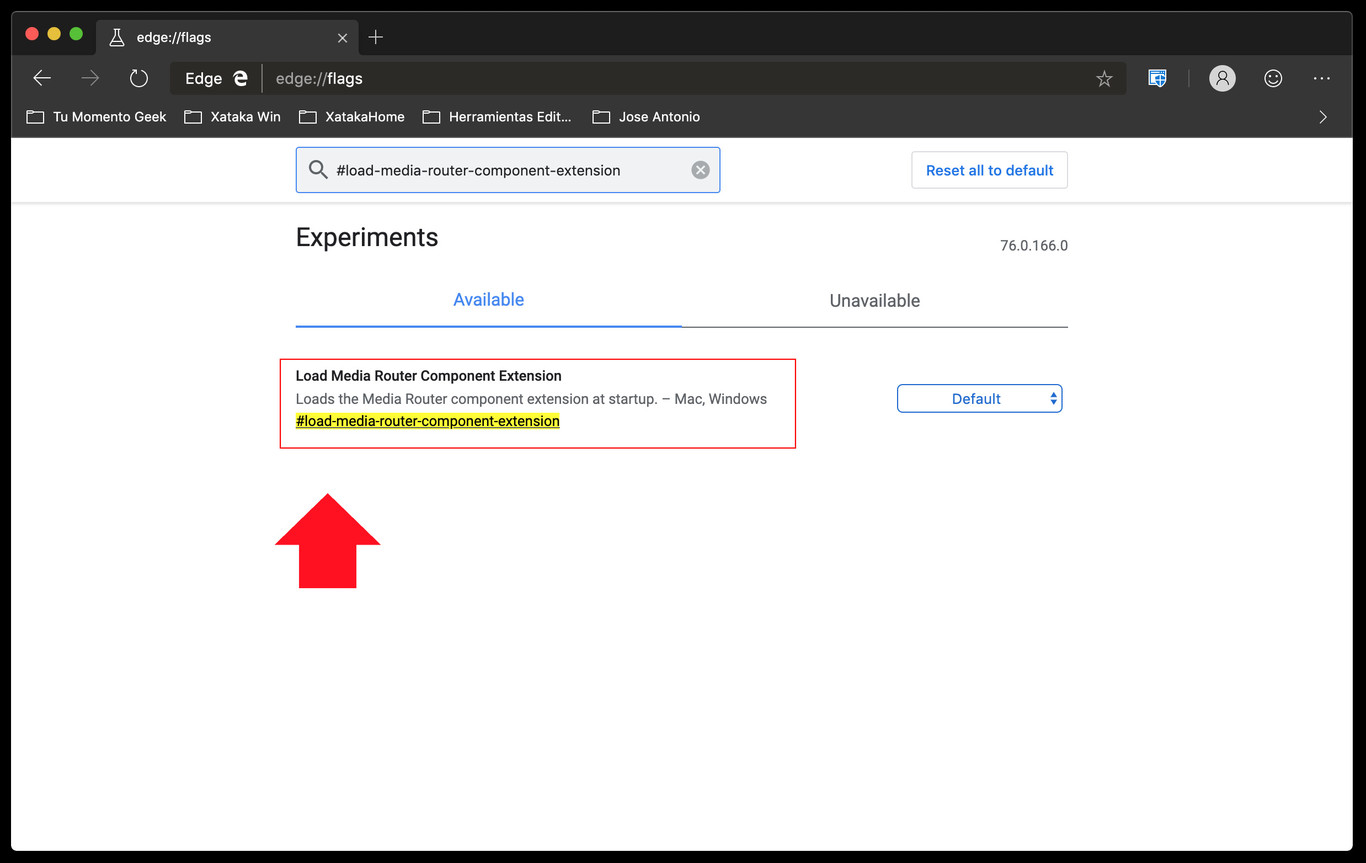The image size is (1366, 863).
Task: Click the back navigation arrow
Action: pyautogui.click(x=42, y=78)
